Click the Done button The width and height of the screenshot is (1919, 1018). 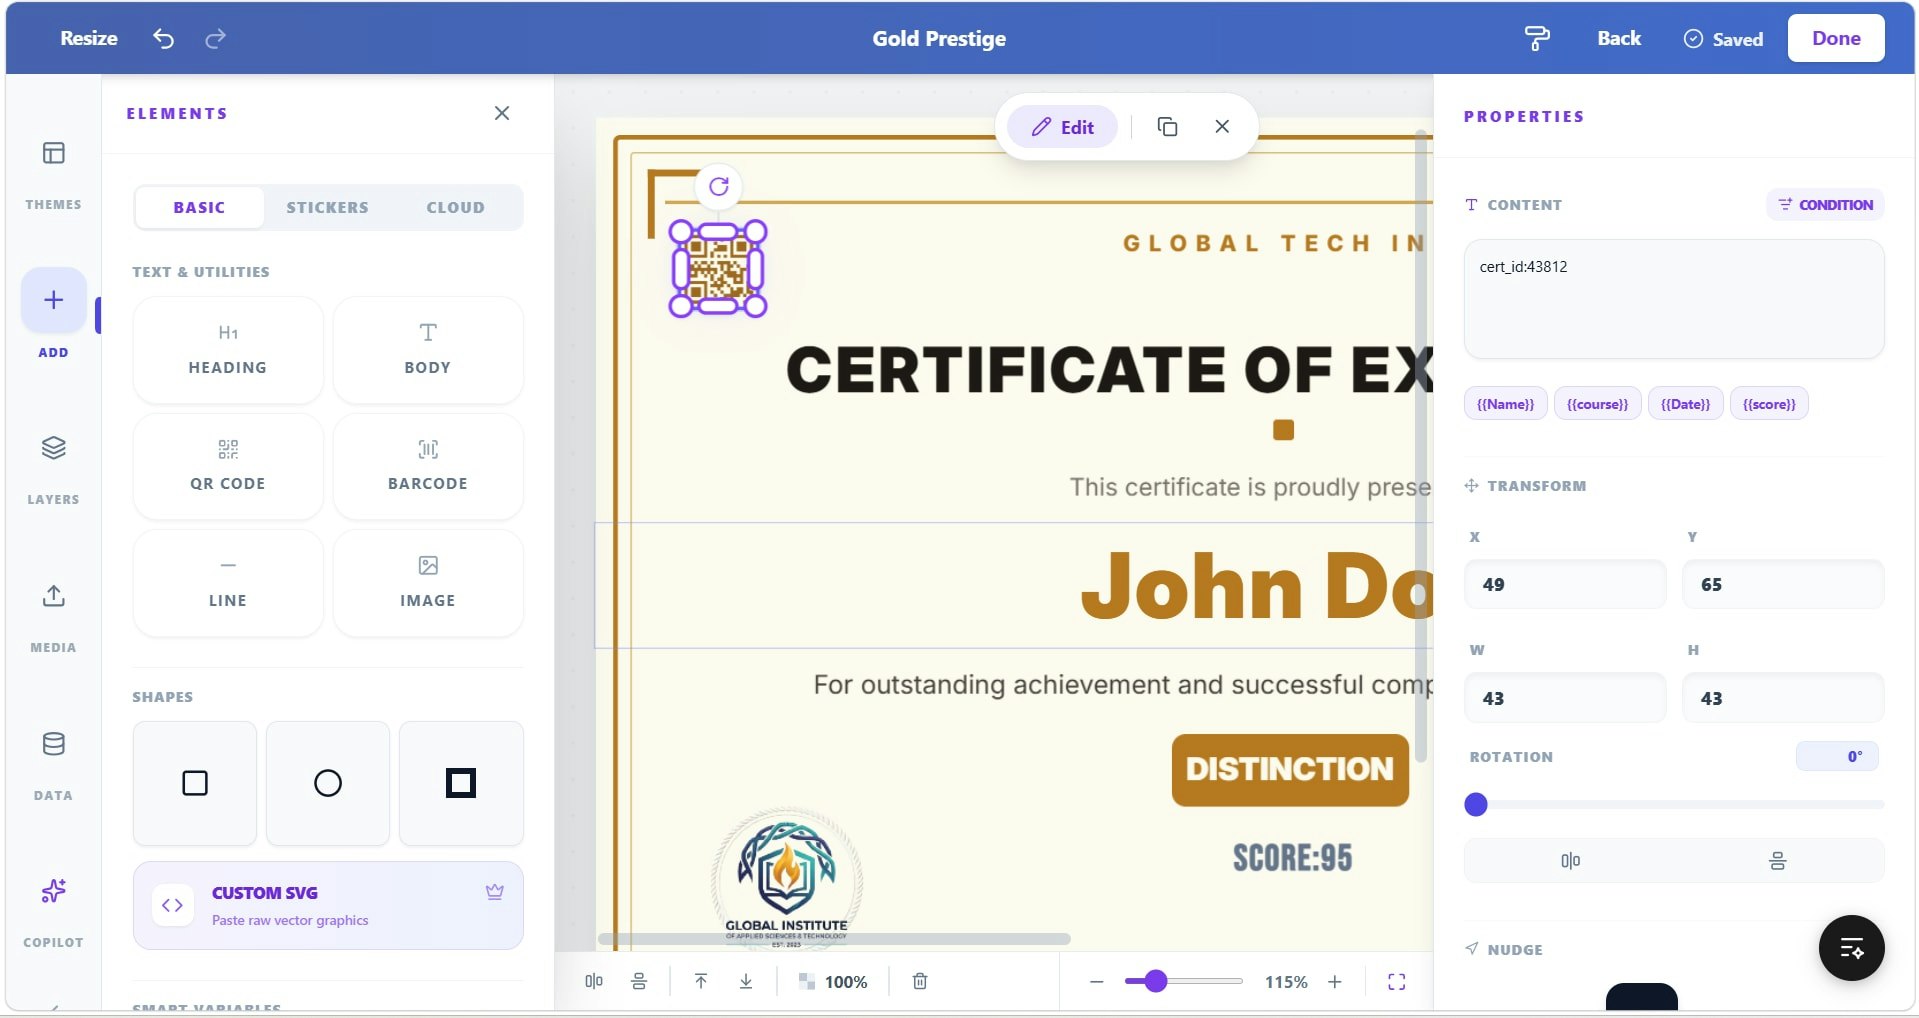tap(1836, 38)
